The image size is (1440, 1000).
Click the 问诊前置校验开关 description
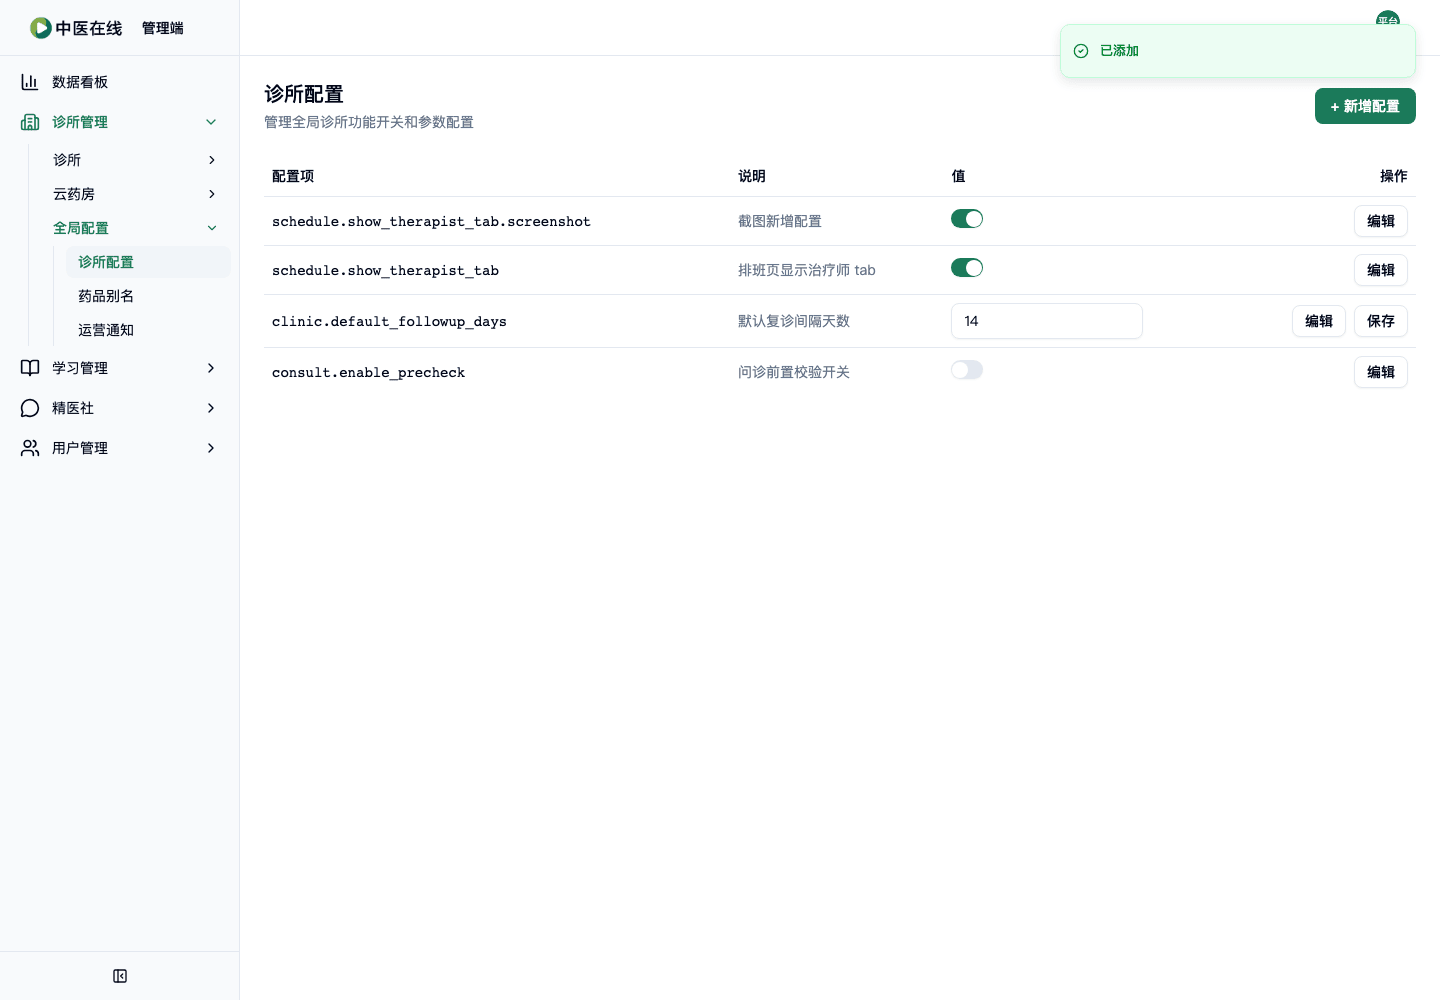(x=794, y=372)
